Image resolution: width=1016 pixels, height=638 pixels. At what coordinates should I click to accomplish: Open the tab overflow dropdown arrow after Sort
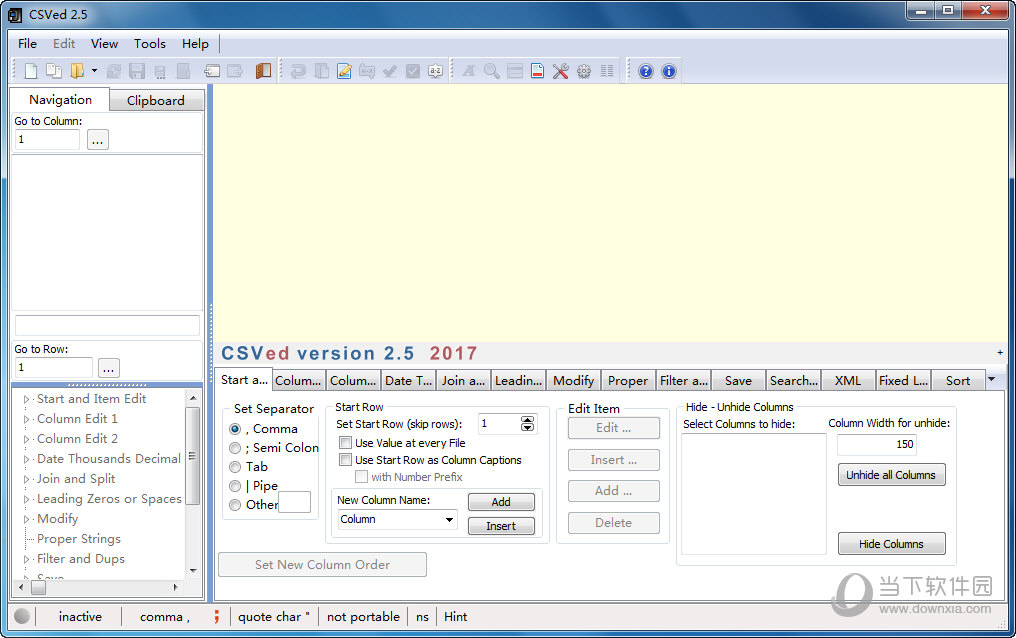[991, 379]
